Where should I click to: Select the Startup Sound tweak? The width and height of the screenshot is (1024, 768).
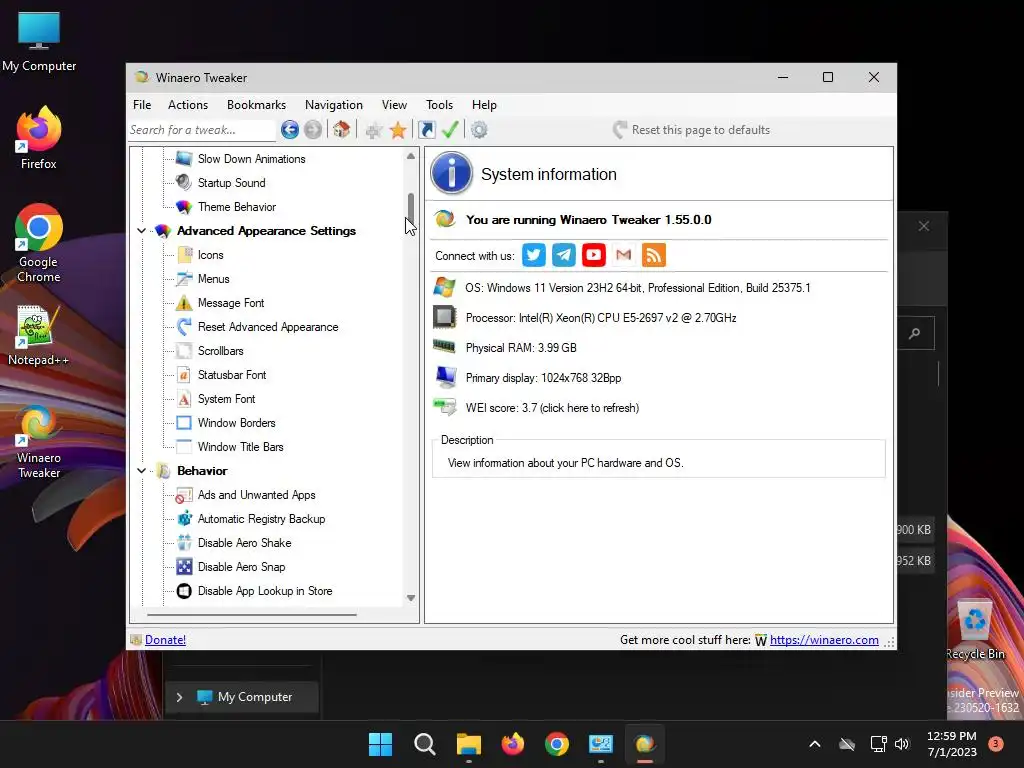(231, 183)
